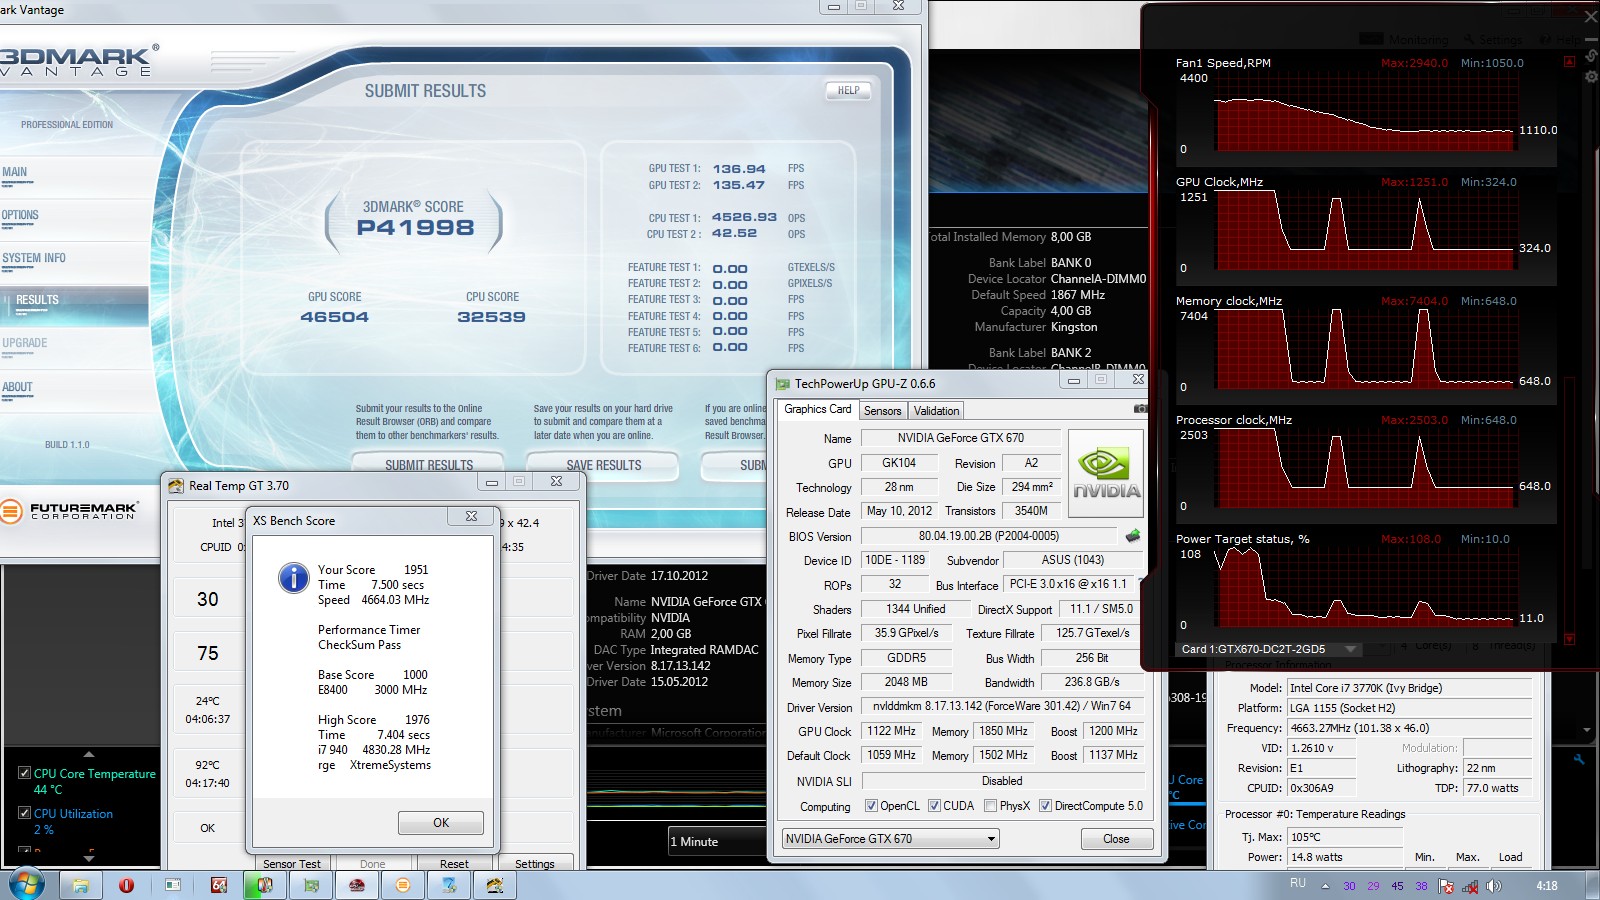
Task: Uncheck CPU Utilization checkbox
Action: (24, 813)
